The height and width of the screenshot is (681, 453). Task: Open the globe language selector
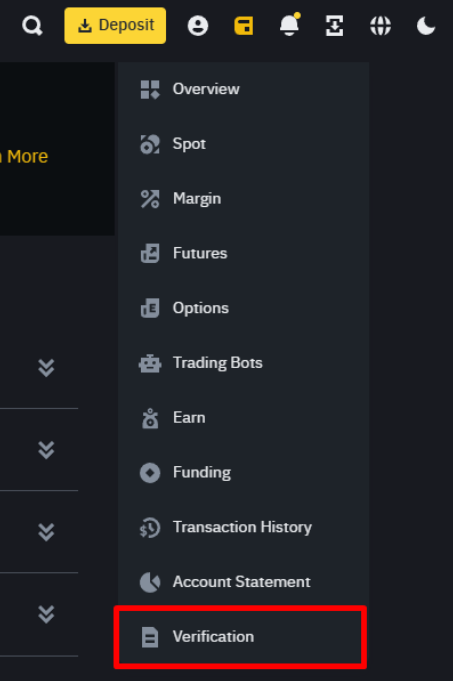pyautogui.click(x=380, y=26)
